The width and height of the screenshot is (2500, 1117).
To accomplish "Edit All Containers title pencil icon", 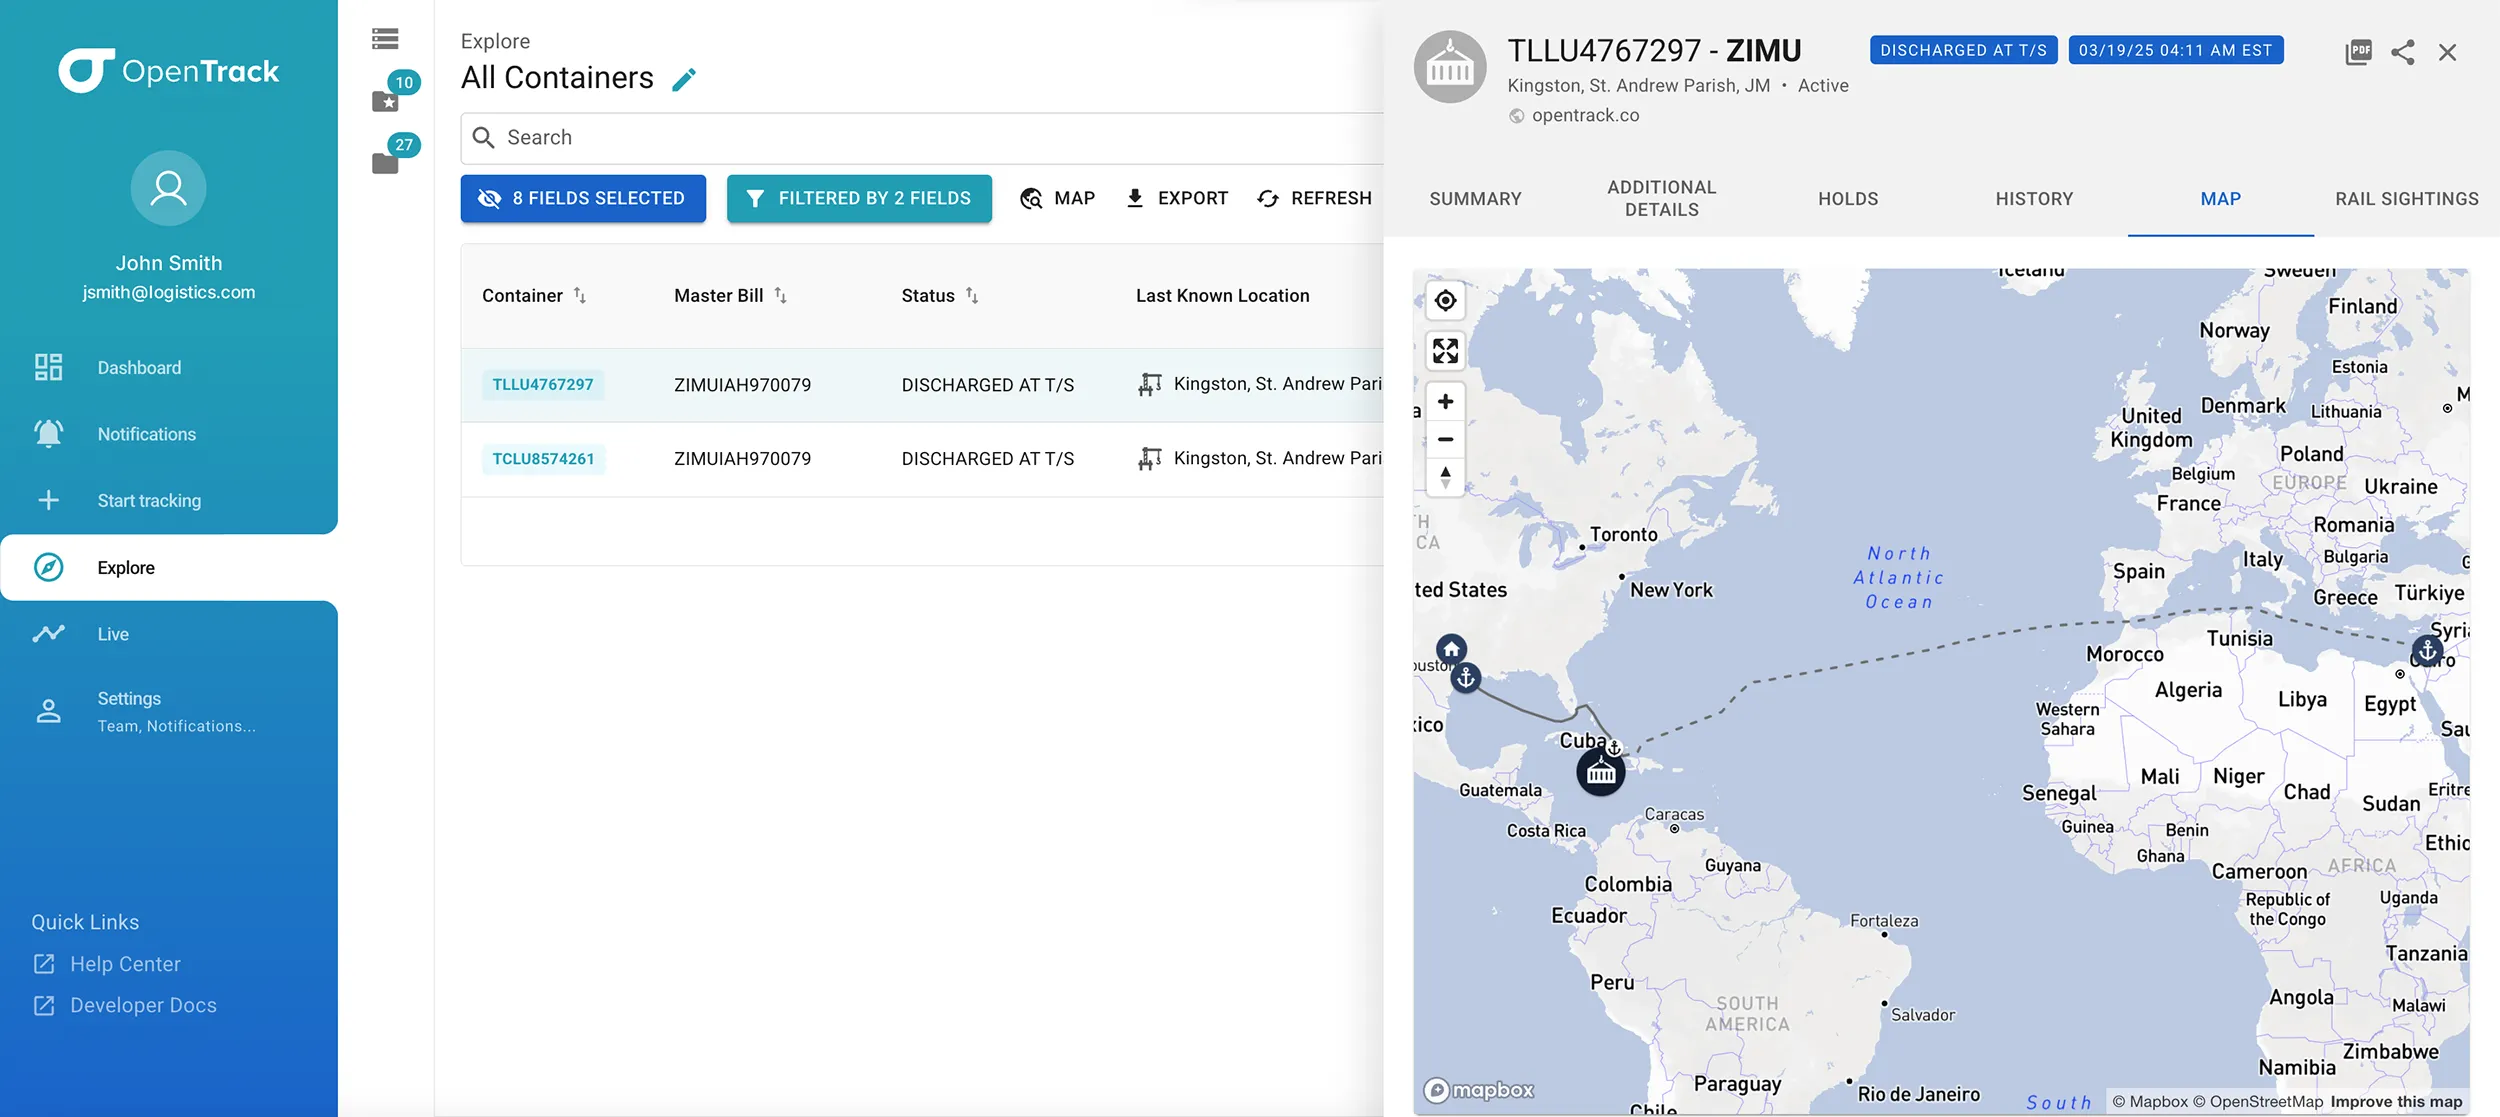I will 684,79.
